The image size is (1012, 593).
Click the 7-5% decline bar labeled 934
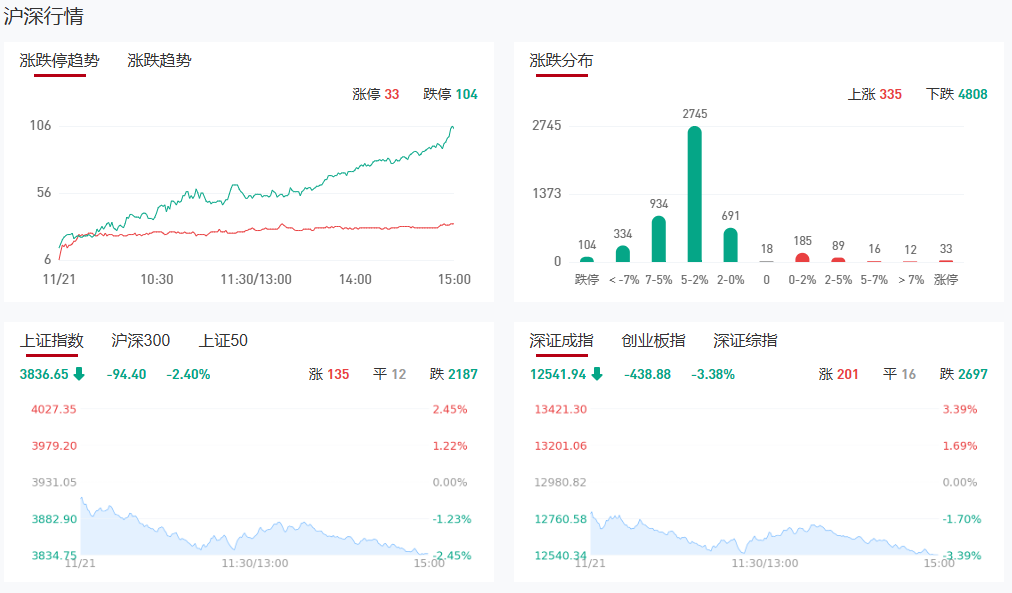659,240
